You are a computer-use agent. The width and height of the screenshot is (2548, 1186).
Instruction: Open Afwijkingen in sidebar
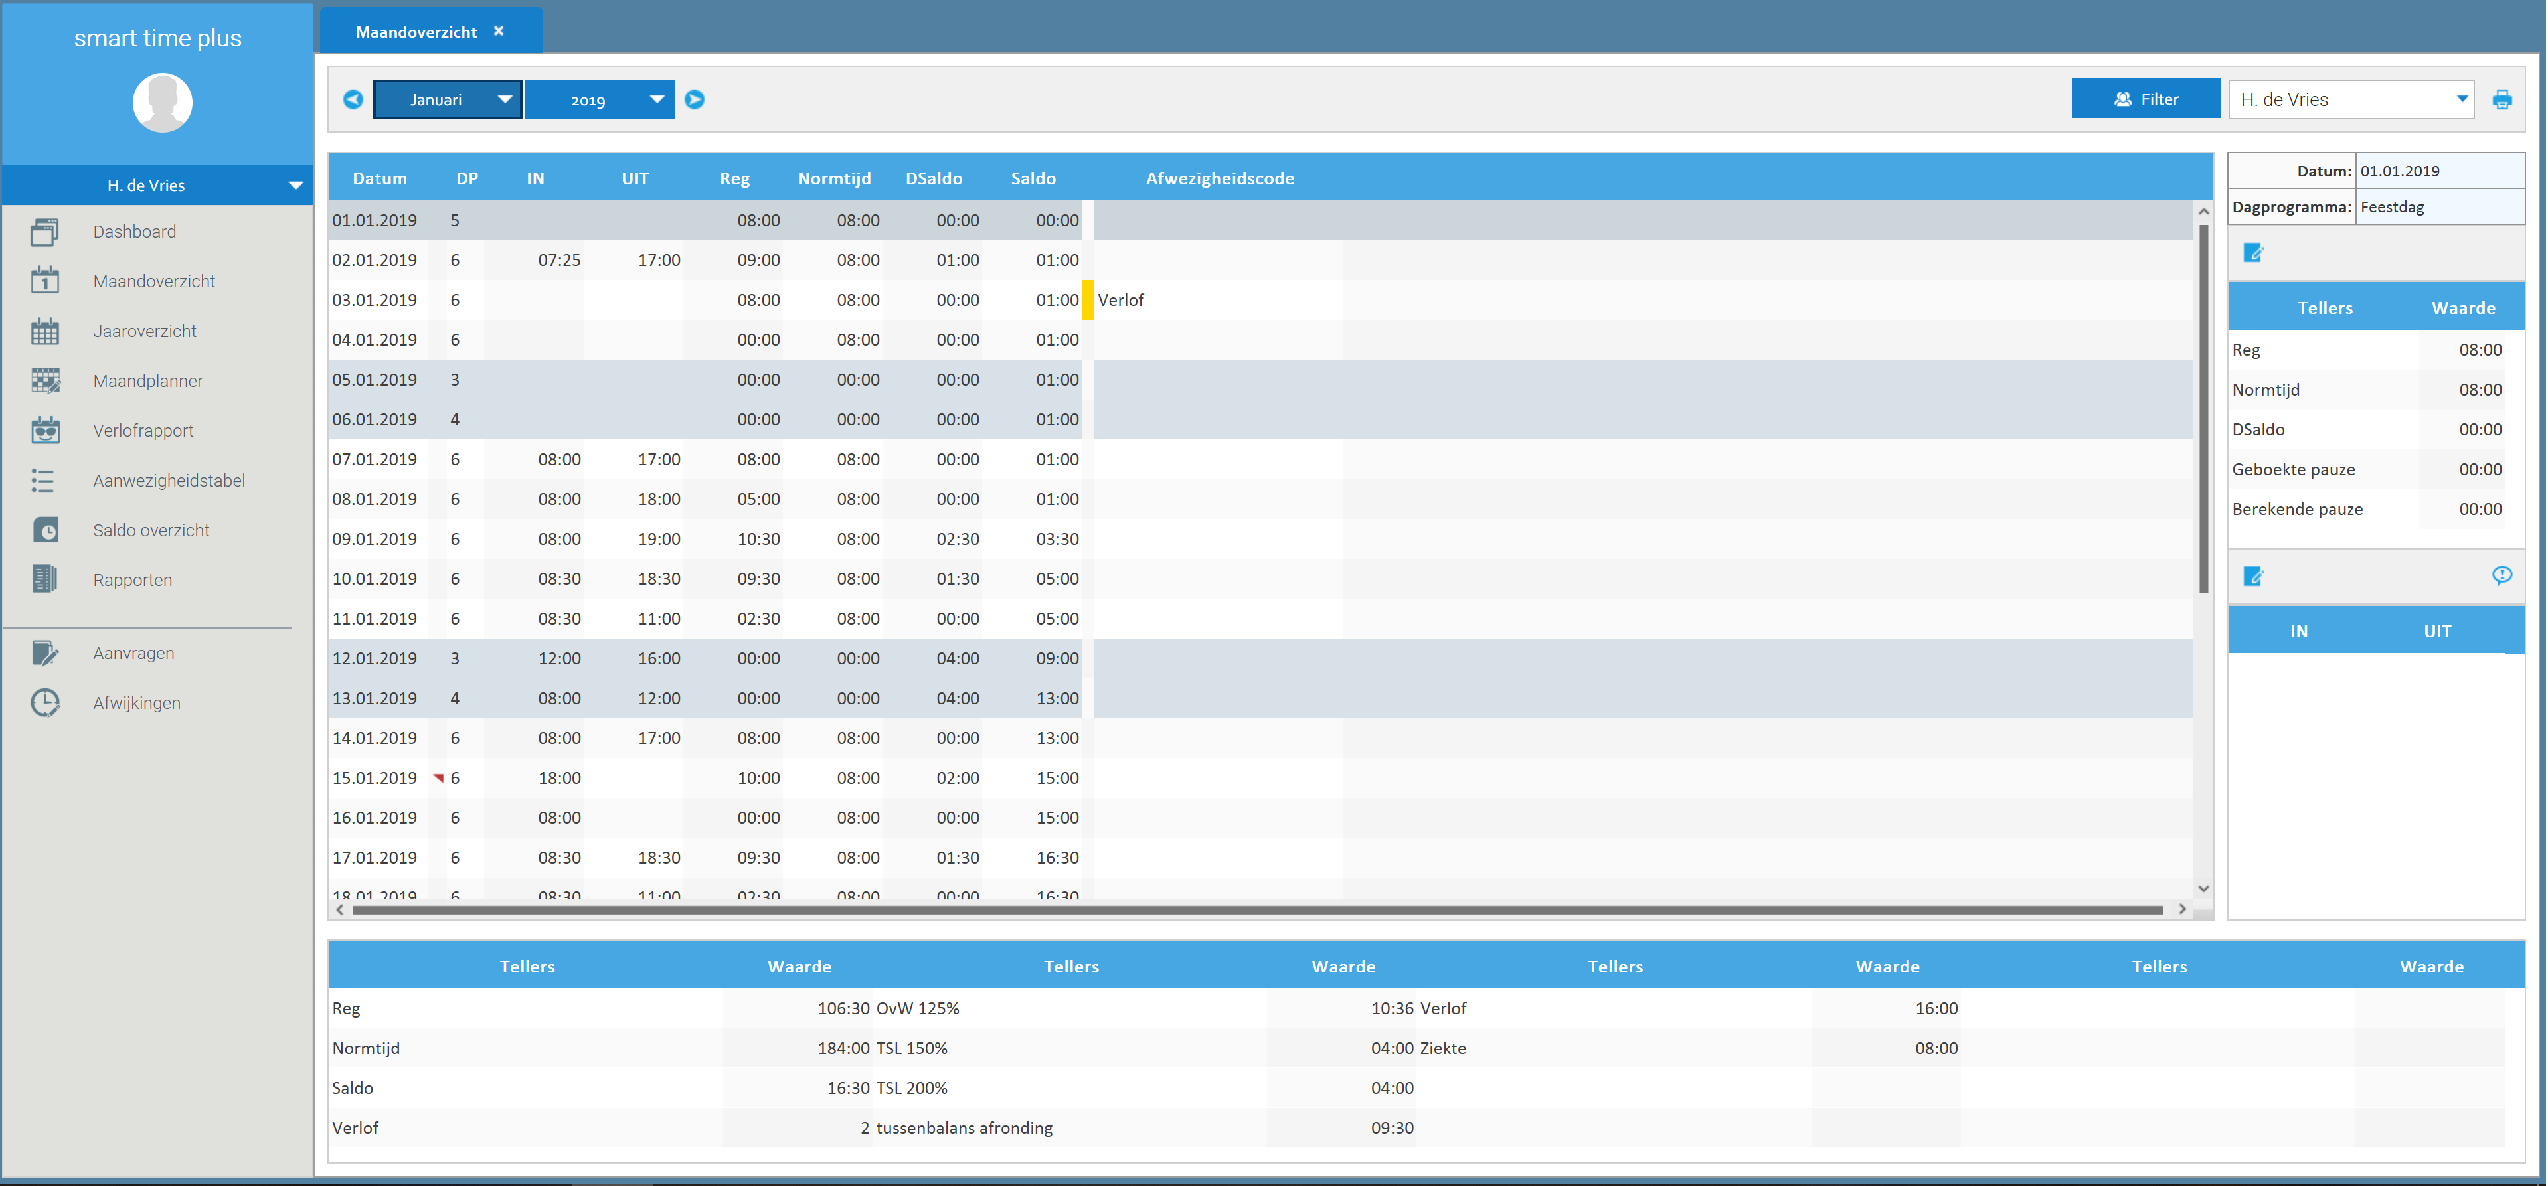137,703
